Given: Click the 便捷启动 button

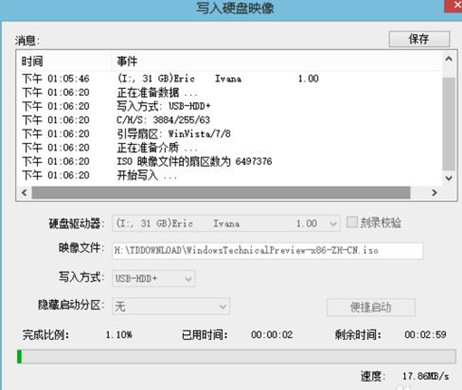Looking at the screenshot, I should (371, 307).
